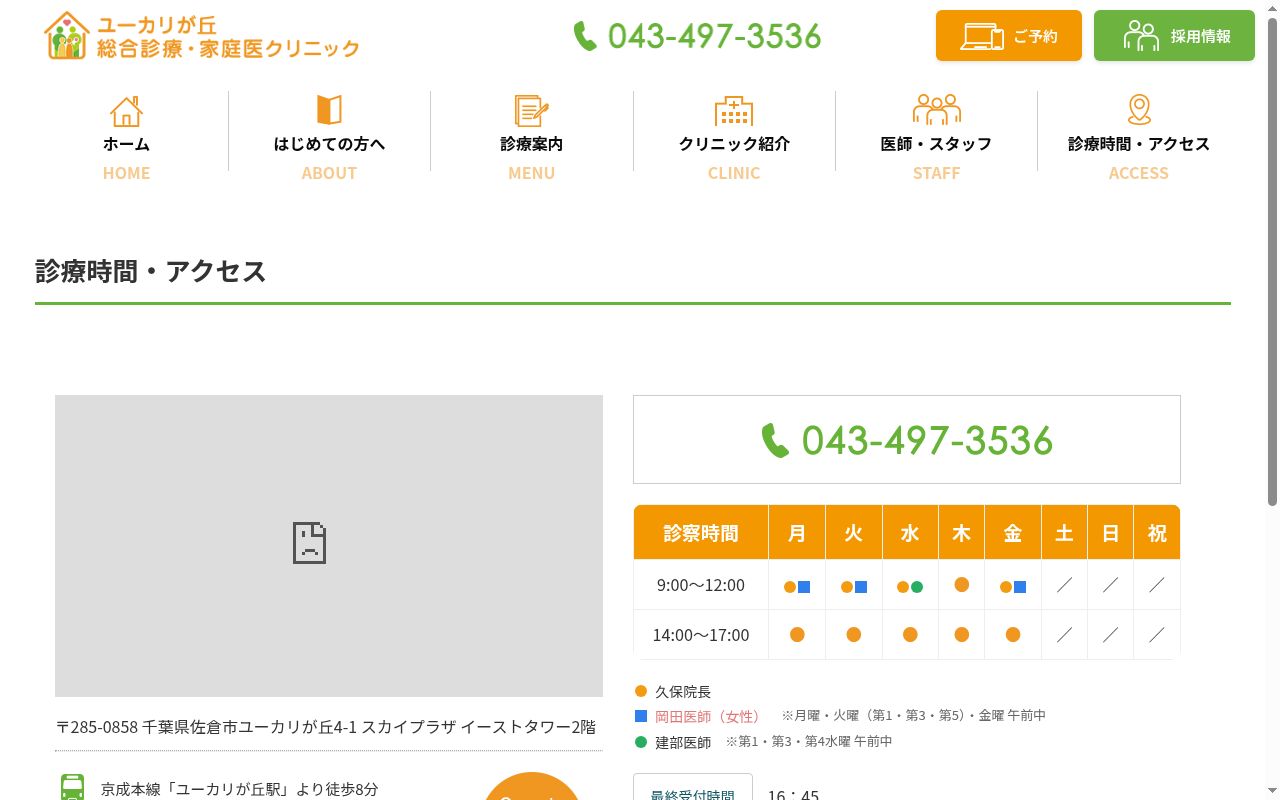Screen dimensions: 1280x800
Task: Click the 診療時間・アクセス page heading
Action: point(151,271)
